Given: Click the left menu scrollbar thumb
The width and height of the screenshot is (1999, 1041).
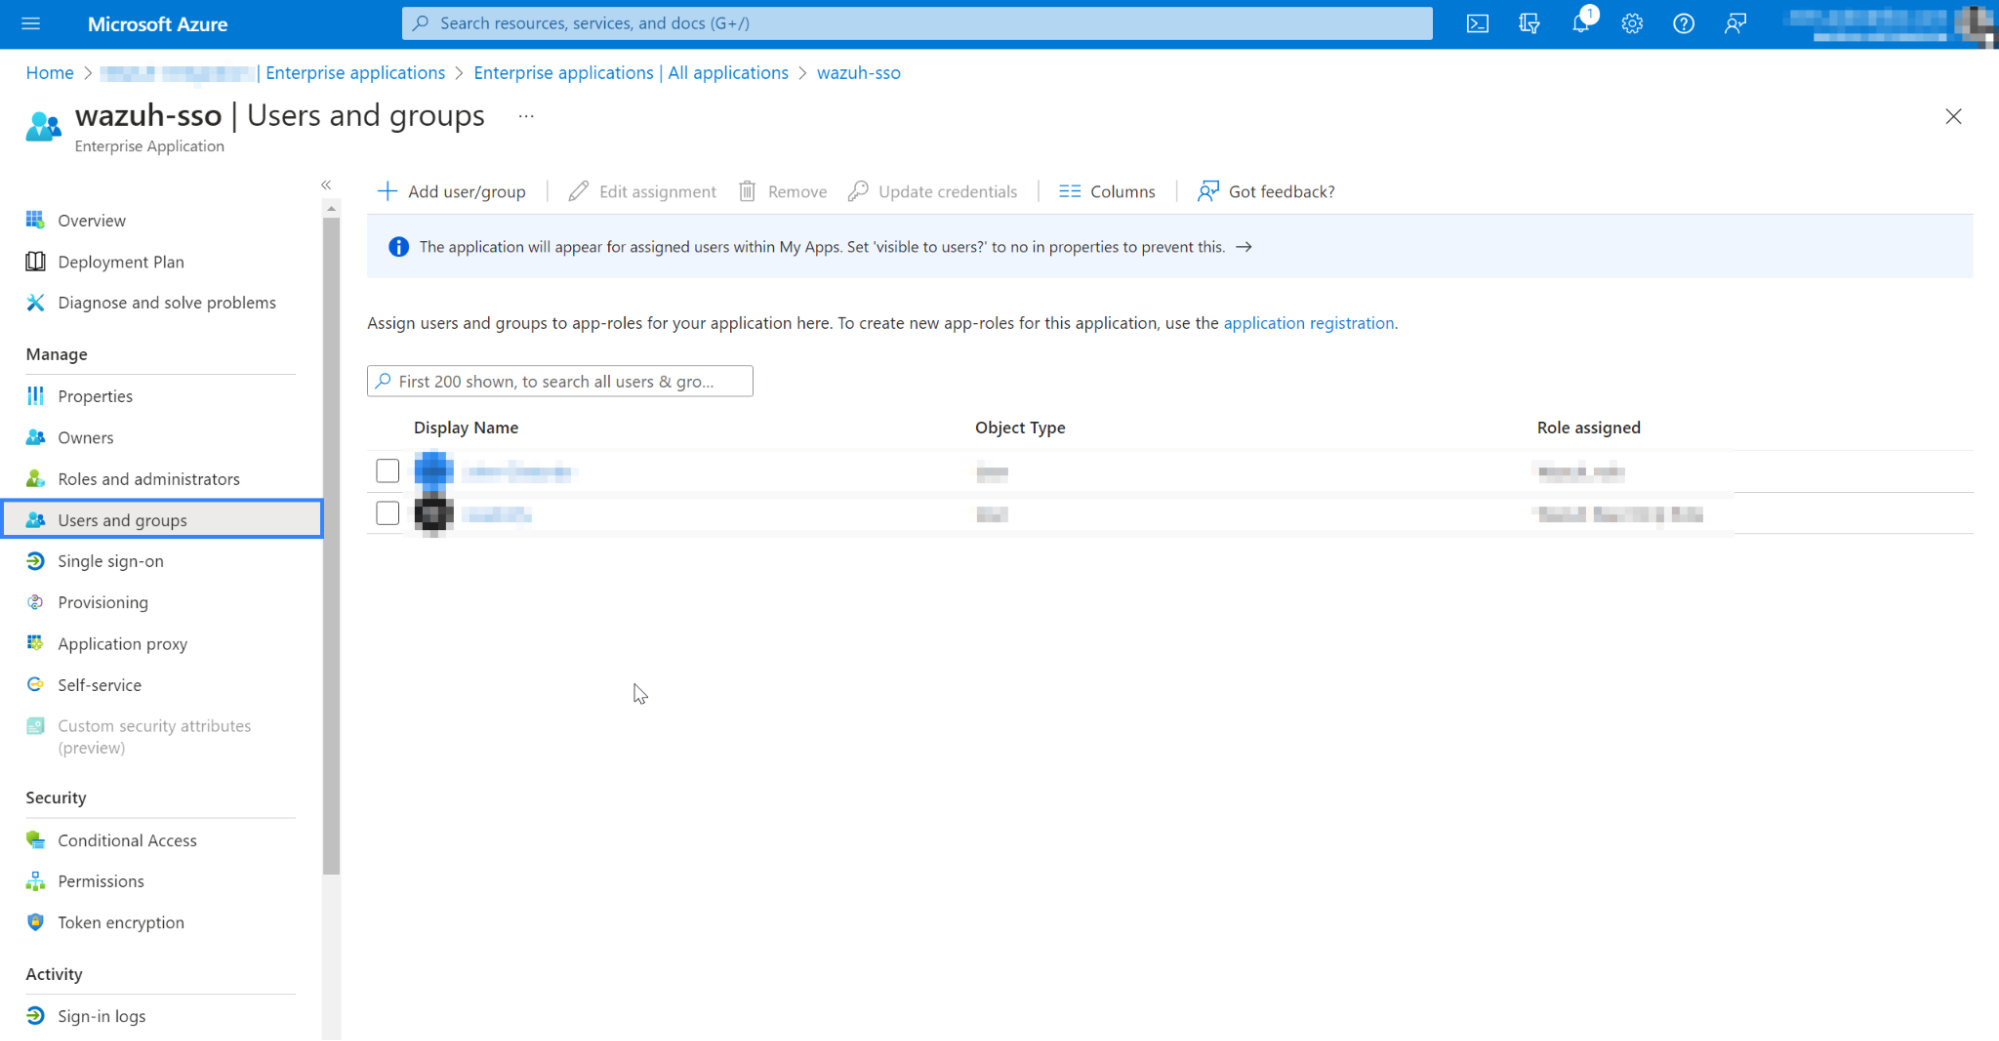Looking at the screenshot, I should [331, 546].
